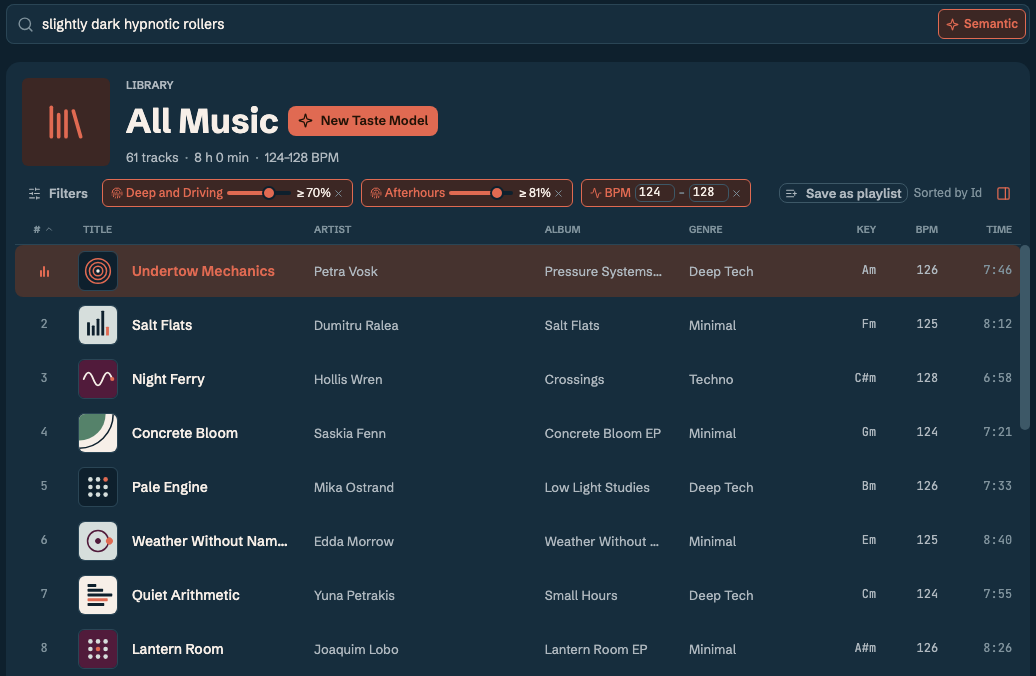Viewport: 1036px width, 676px height.
Task: Sort by the # column header
Action: point(42,229)
